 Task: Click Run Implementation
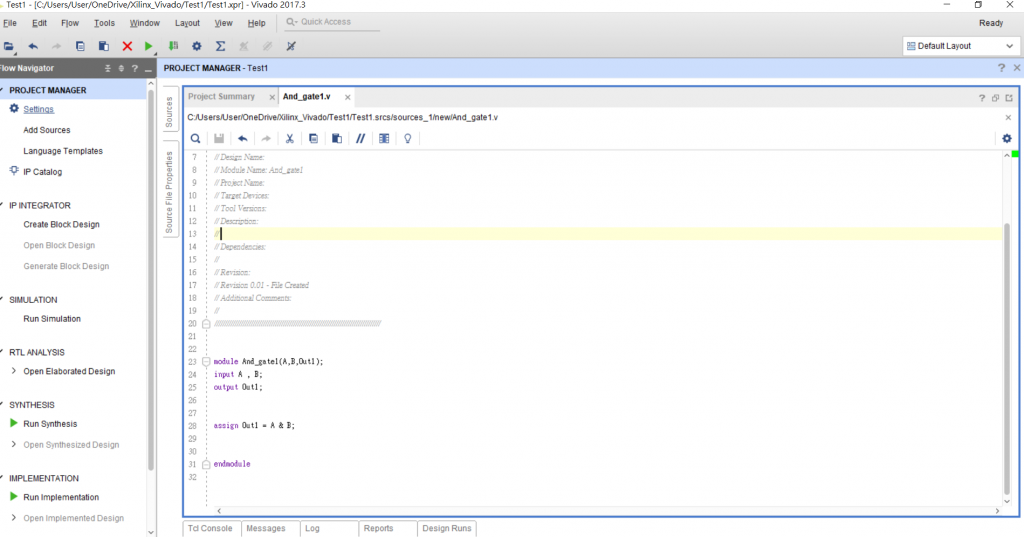pyautogui.click(x=61, y=497)
